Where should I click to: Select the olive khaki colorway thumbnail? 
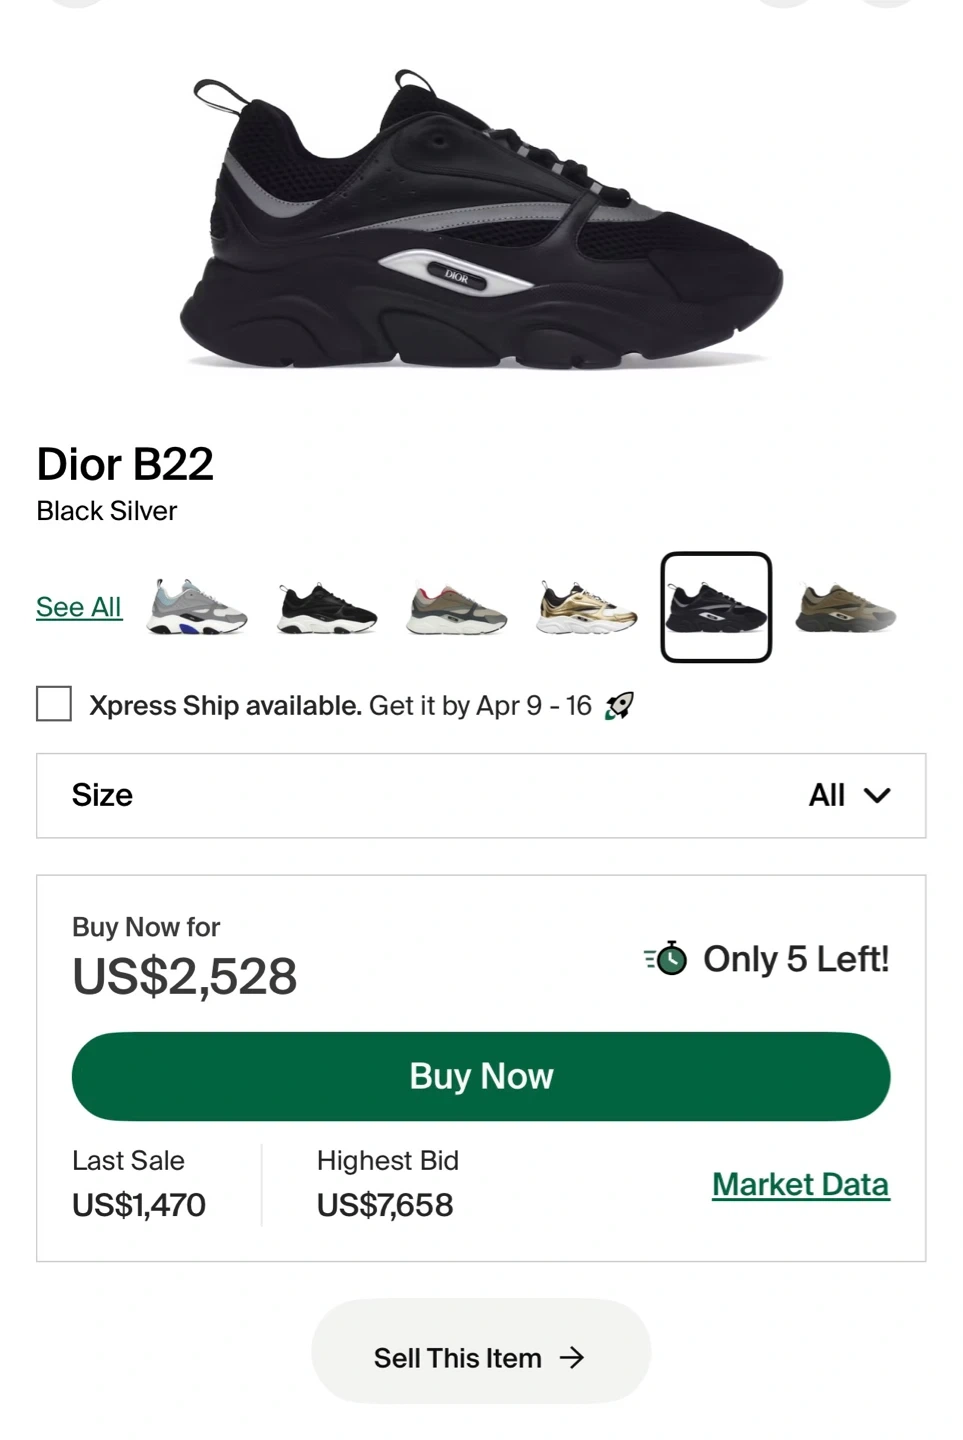tap(846, 607)
